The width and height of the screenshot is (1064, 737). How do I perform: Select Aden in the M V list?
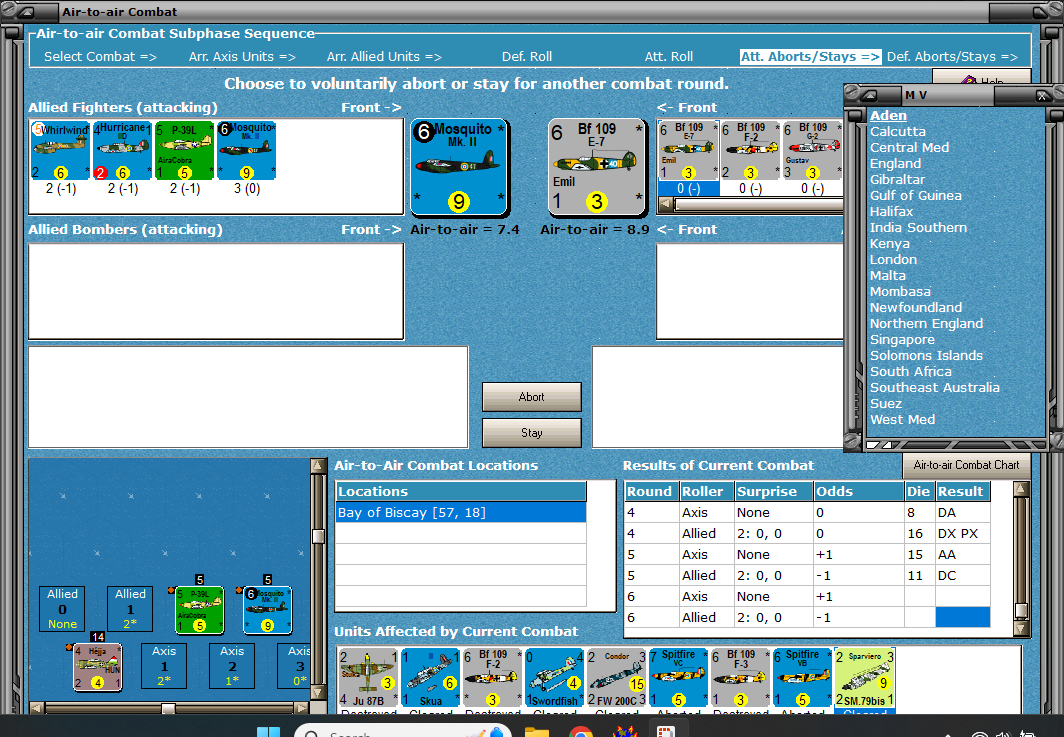[888, 115]
